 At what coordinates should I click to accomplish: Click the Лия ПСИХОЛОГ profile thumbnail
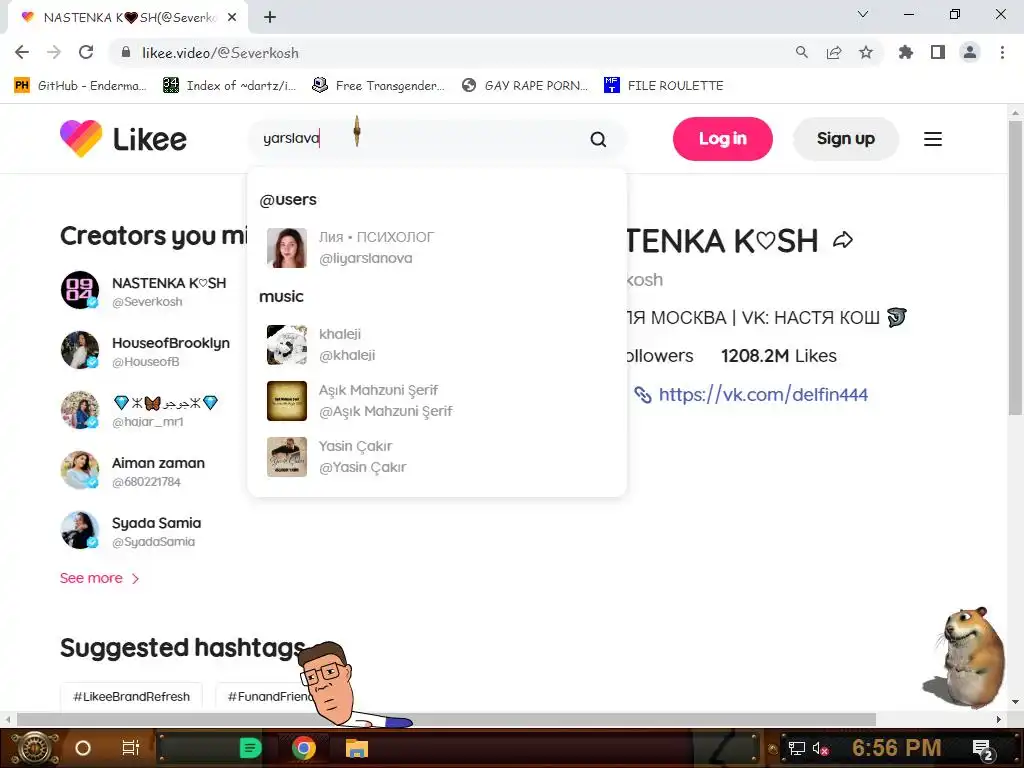pos(287,248)
